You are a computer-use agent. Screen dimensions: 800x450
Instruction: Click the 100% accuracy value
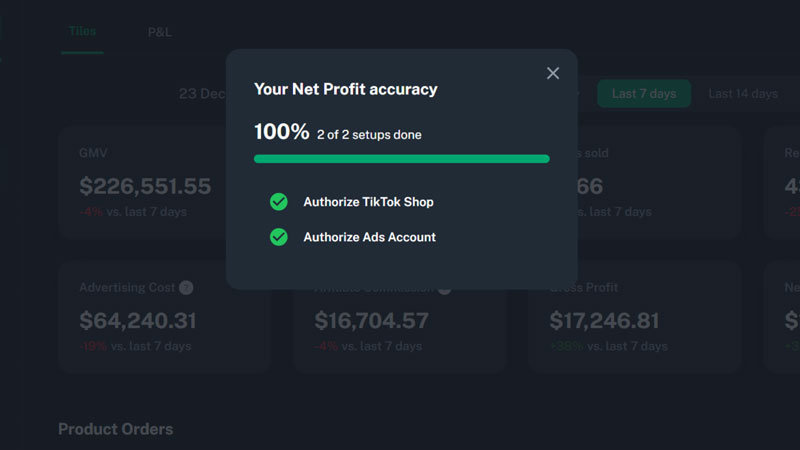(282, 132)
